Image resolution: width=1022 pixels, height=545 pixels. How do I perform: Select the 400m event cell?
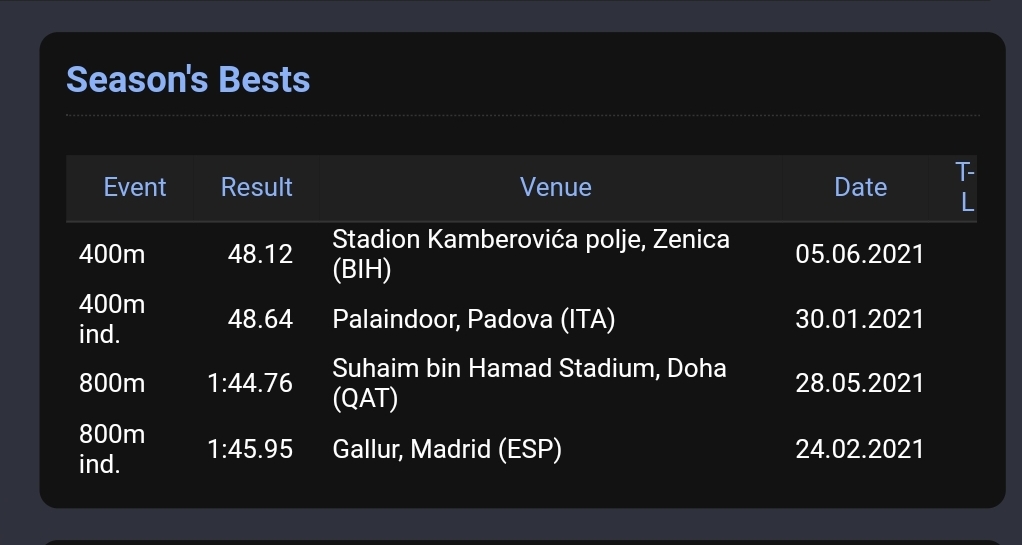coord(112,254)
